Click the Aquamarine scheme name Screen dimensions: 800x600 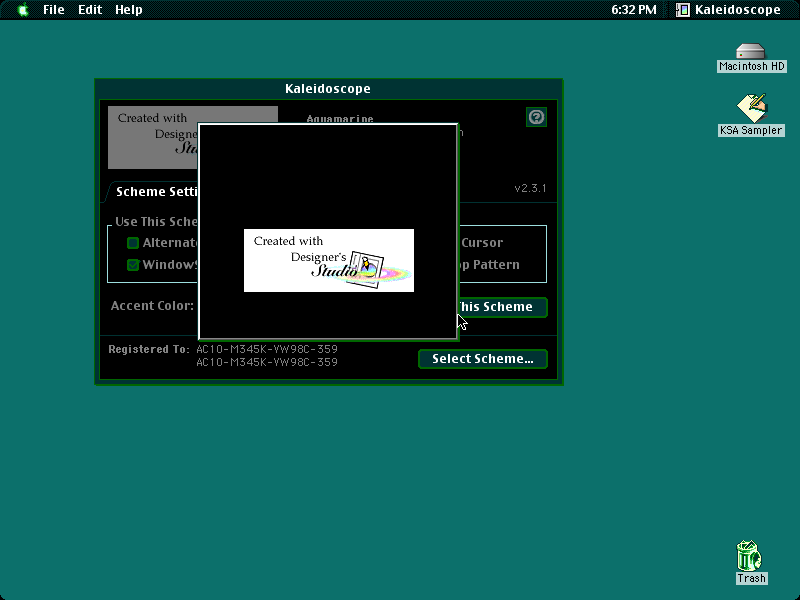click(x=340, y=119)
